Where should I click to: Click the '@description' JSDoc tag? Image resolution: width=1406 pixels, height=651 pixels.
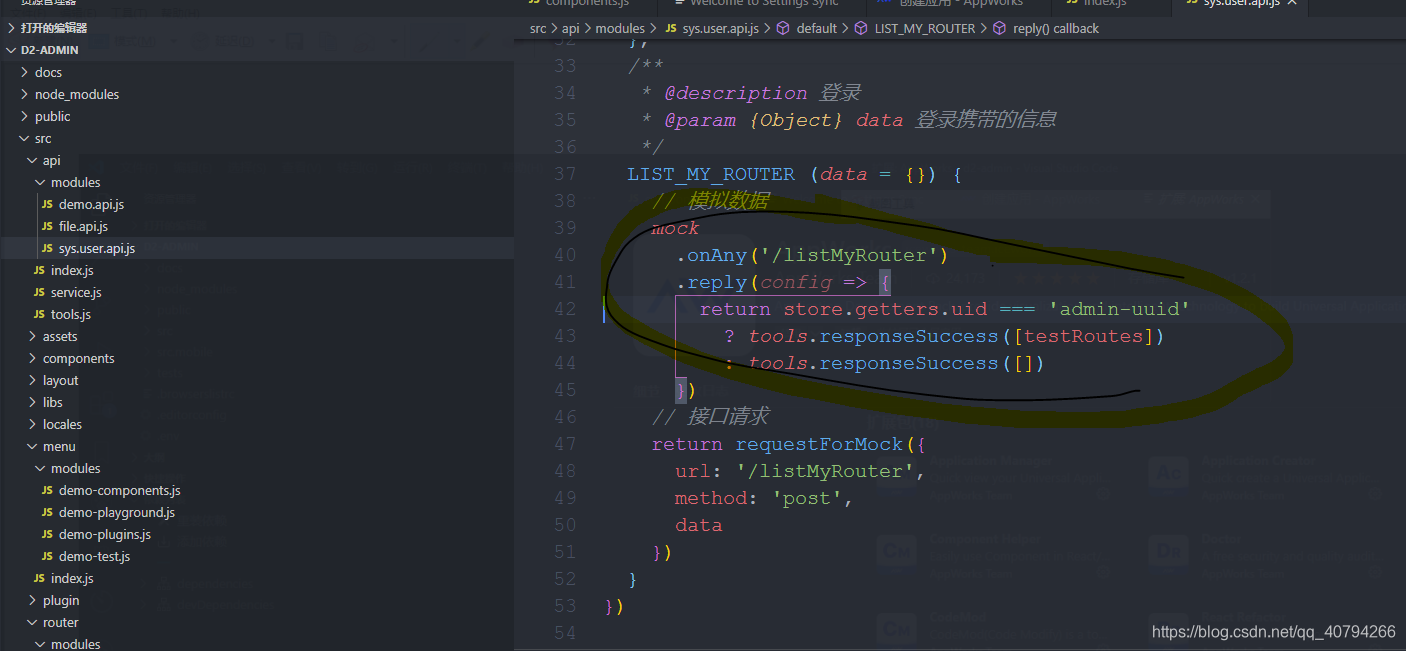tap(736, 93)
